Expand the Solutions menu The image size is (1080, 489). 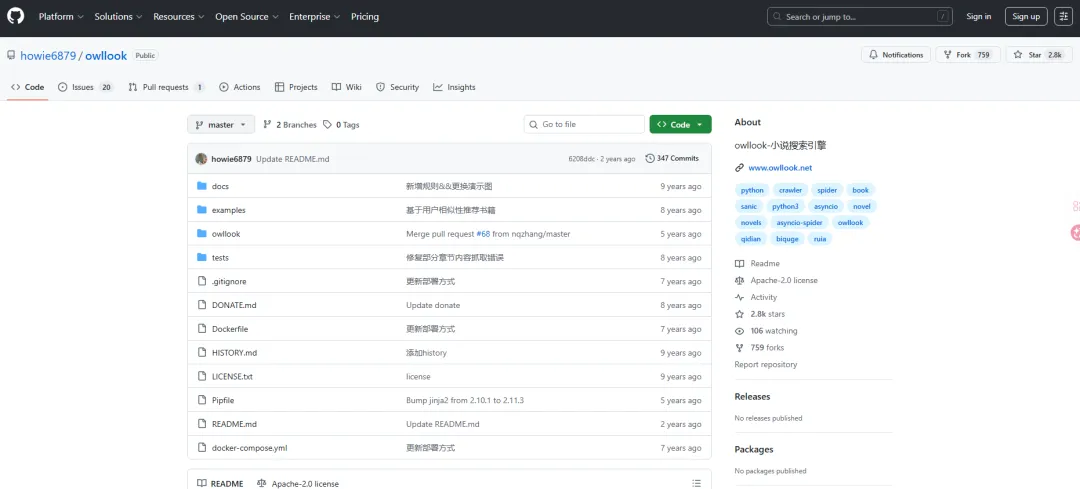[118, 17]
